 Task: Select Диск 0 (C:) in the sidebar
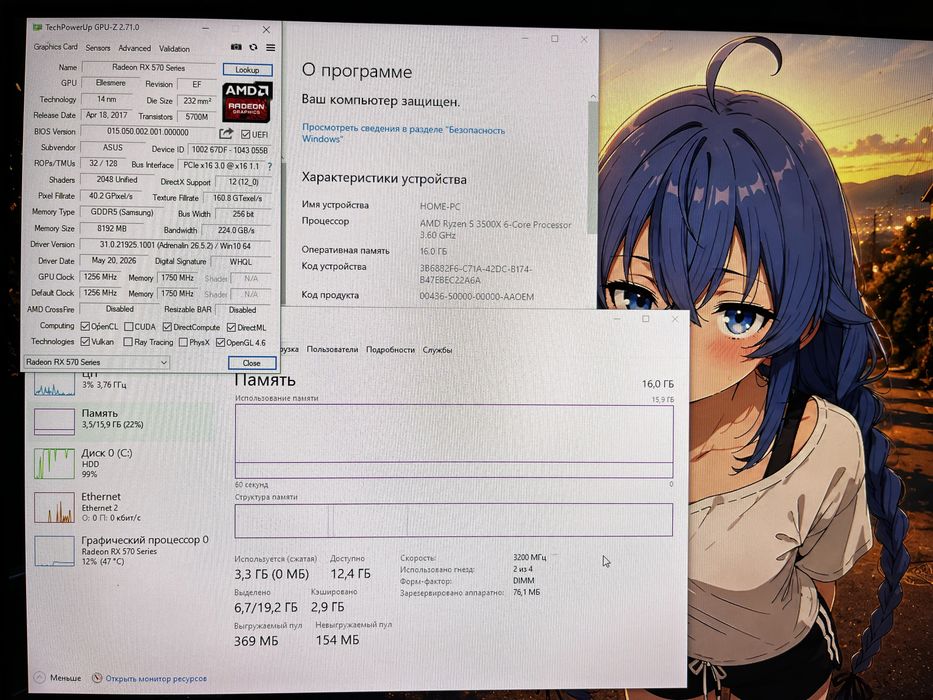click(122, 463)
